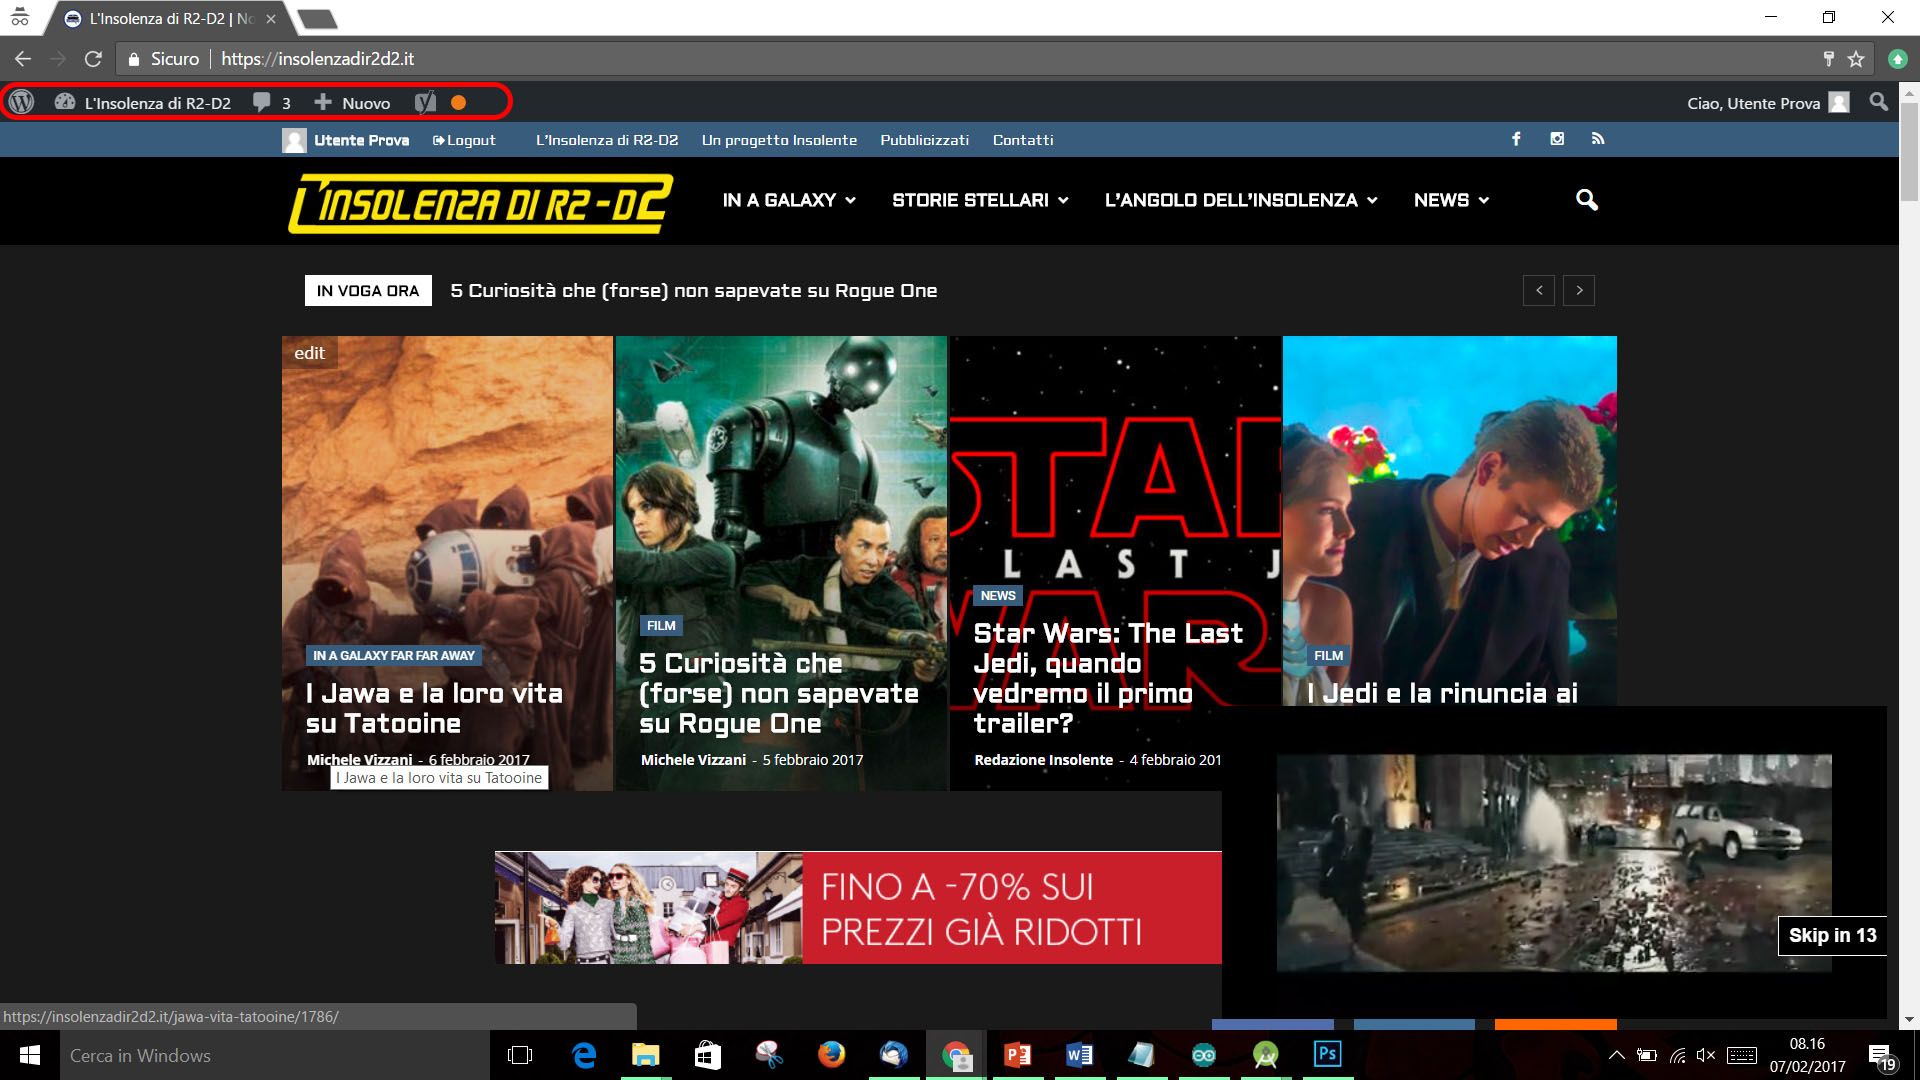Click the key icon in address bar
This screenshot has width=1920, height=1080.
click(x=1829, y=59)
